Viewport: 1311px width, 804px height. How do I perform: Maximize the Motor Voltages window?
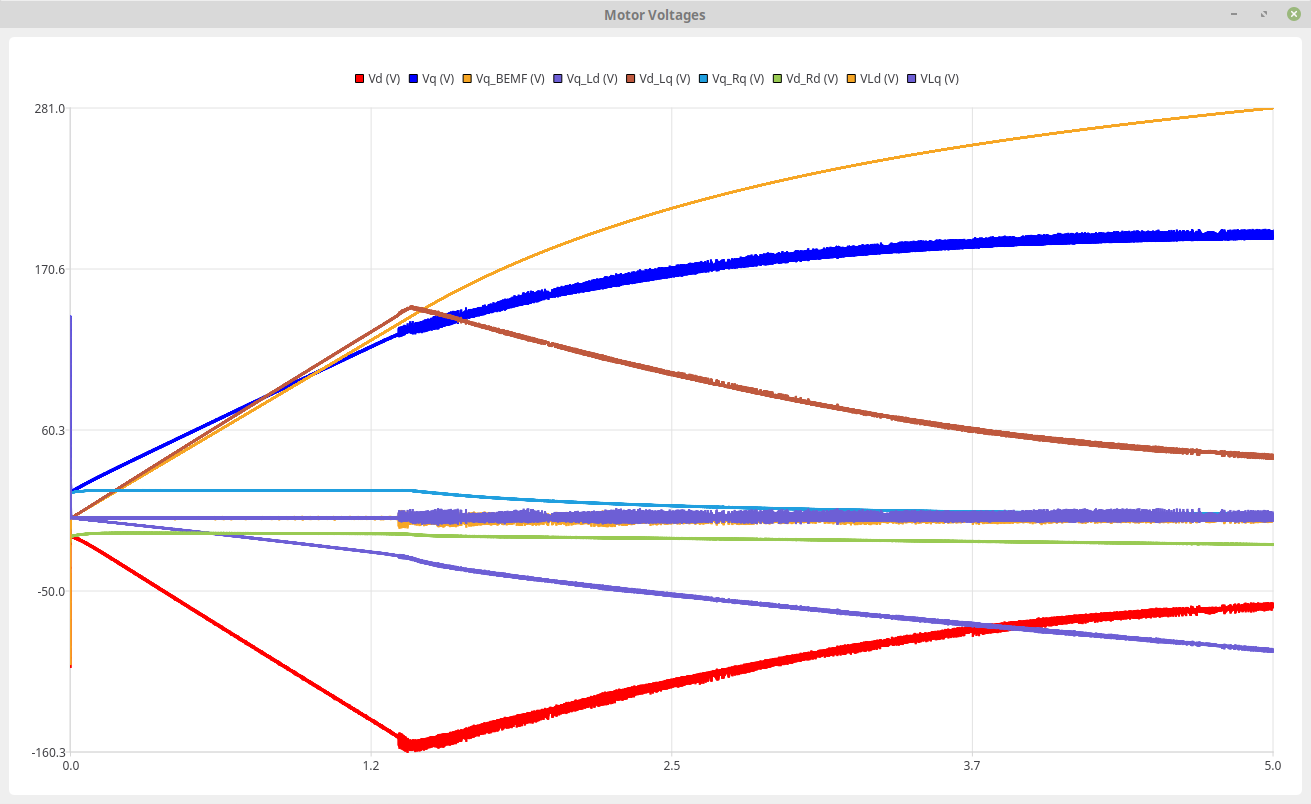(x=1265, y=14)
